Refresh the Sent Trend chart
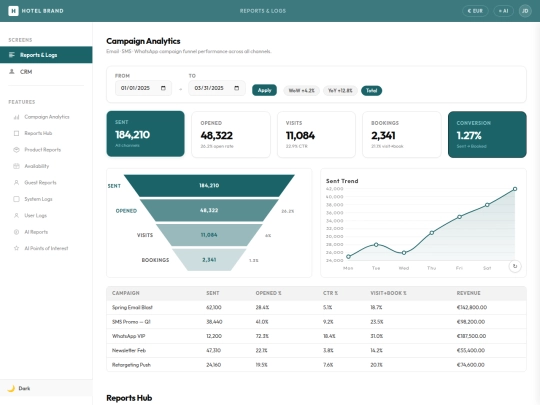The height and width of the screenshot is (405, 540). 515,266
